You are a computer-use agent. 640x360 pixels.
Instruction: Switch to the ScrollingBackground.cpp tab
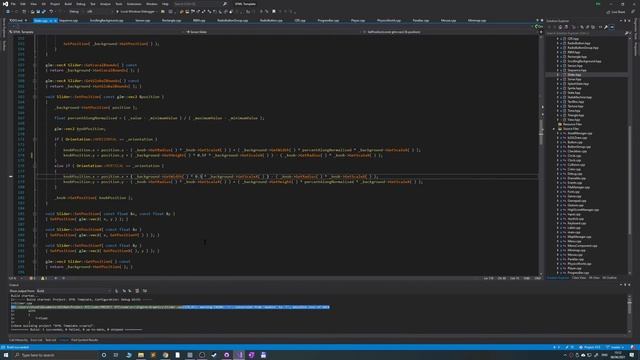[107, 20]
